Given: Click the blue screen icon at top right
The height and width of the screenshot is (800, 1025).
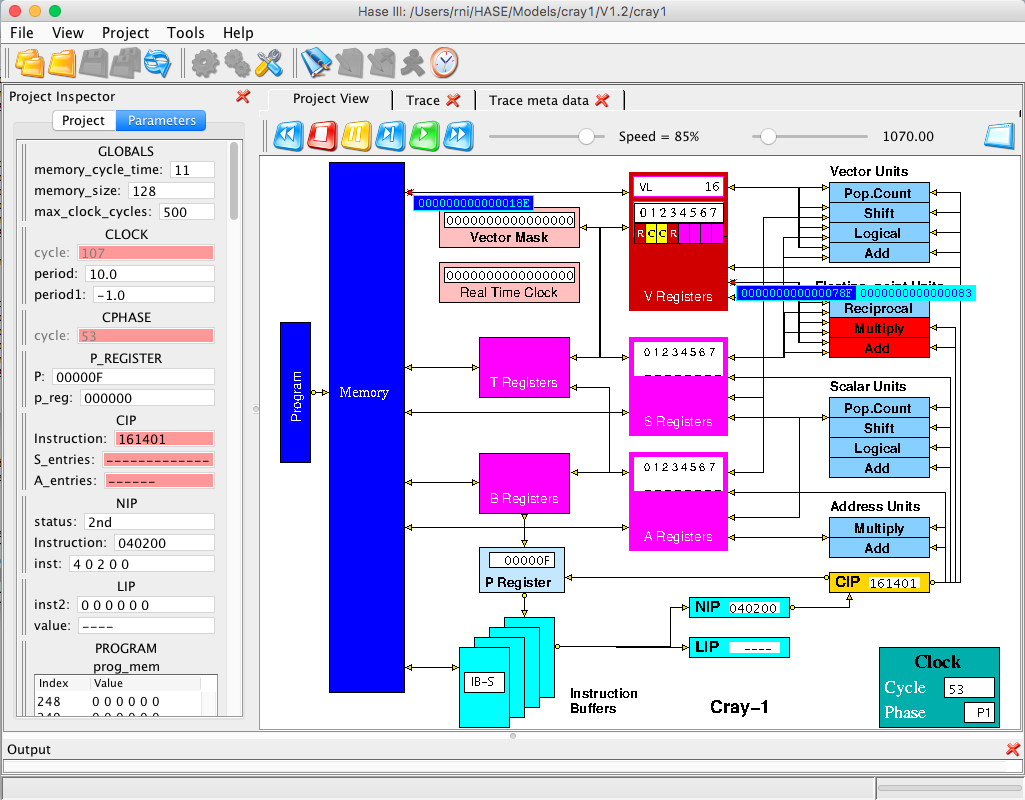Looking at the screenshot, I should (x=1000, y=136).
